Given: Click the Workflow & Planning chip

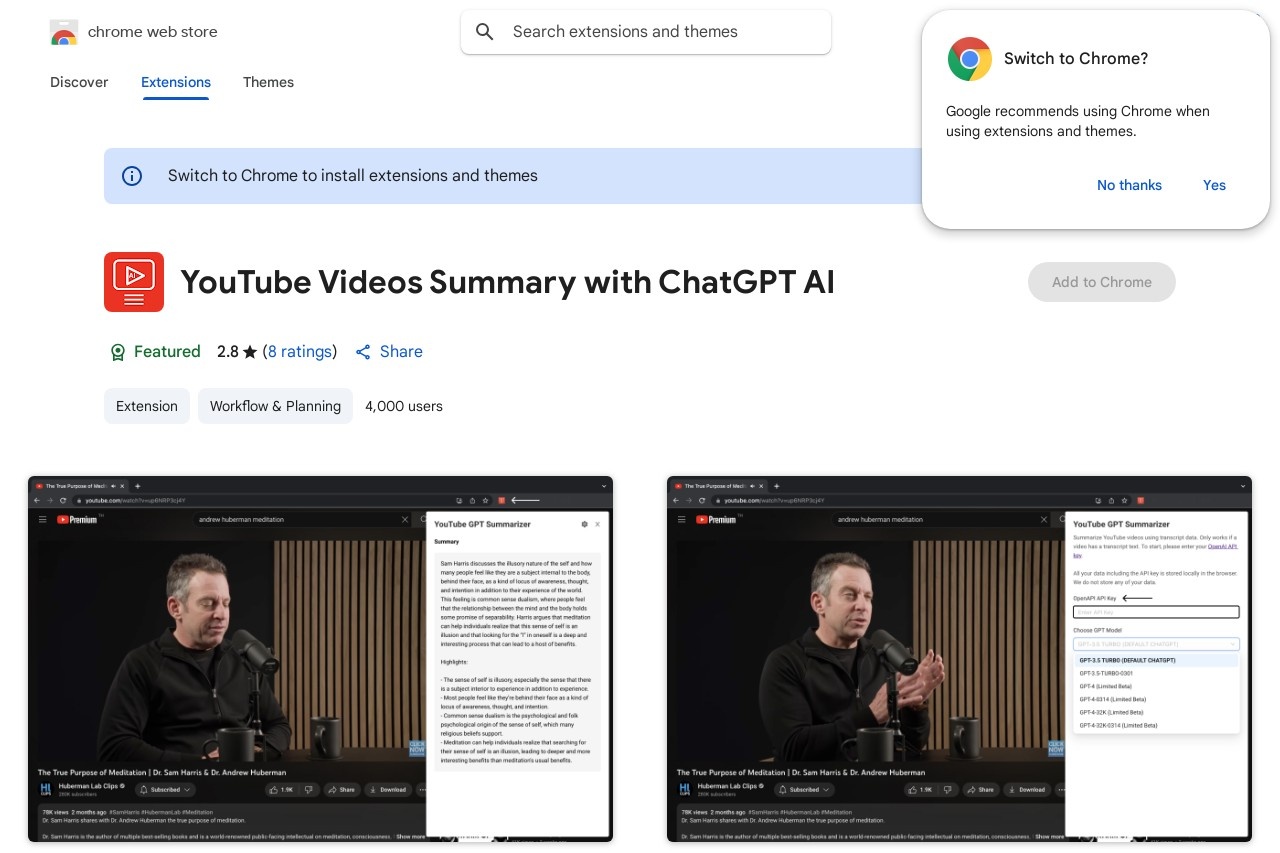Looking at the screenshot, I should tap(275, 406).
